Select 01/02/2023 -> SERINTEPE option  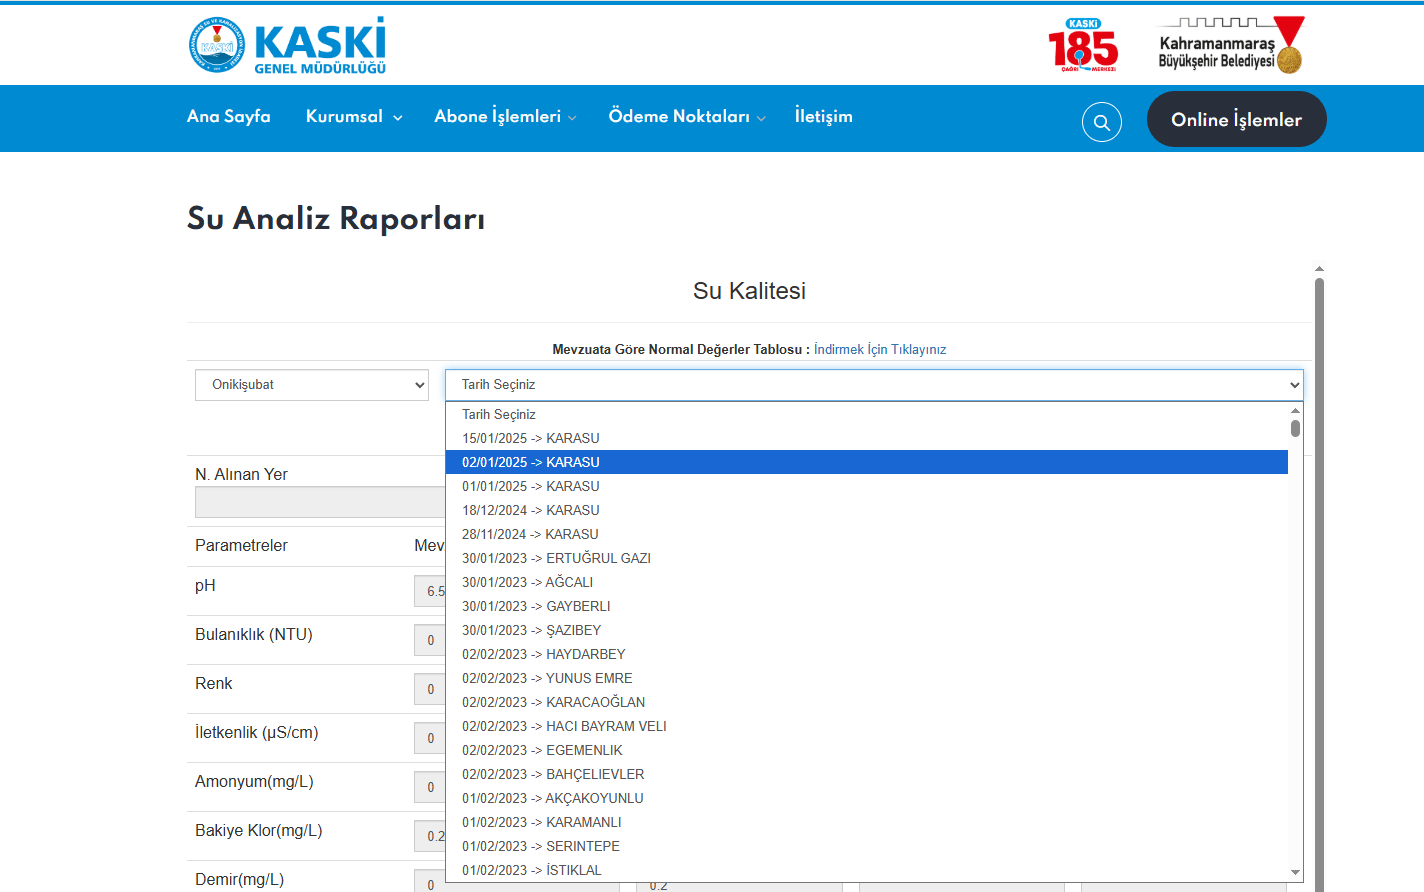(x=541, y=846)
